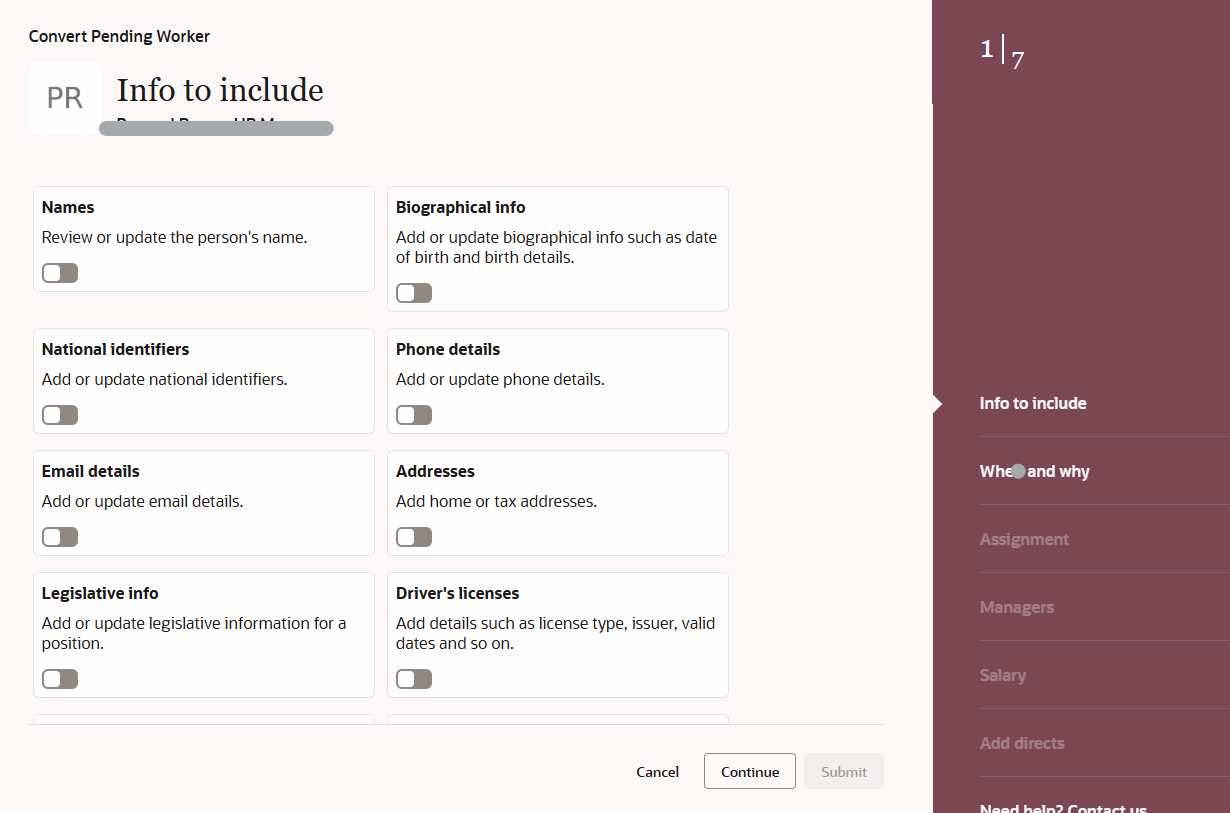The width and height of the screenshot is (1230, 813).
Task: Click the disabled Submit button
Action: coord(844,772)
